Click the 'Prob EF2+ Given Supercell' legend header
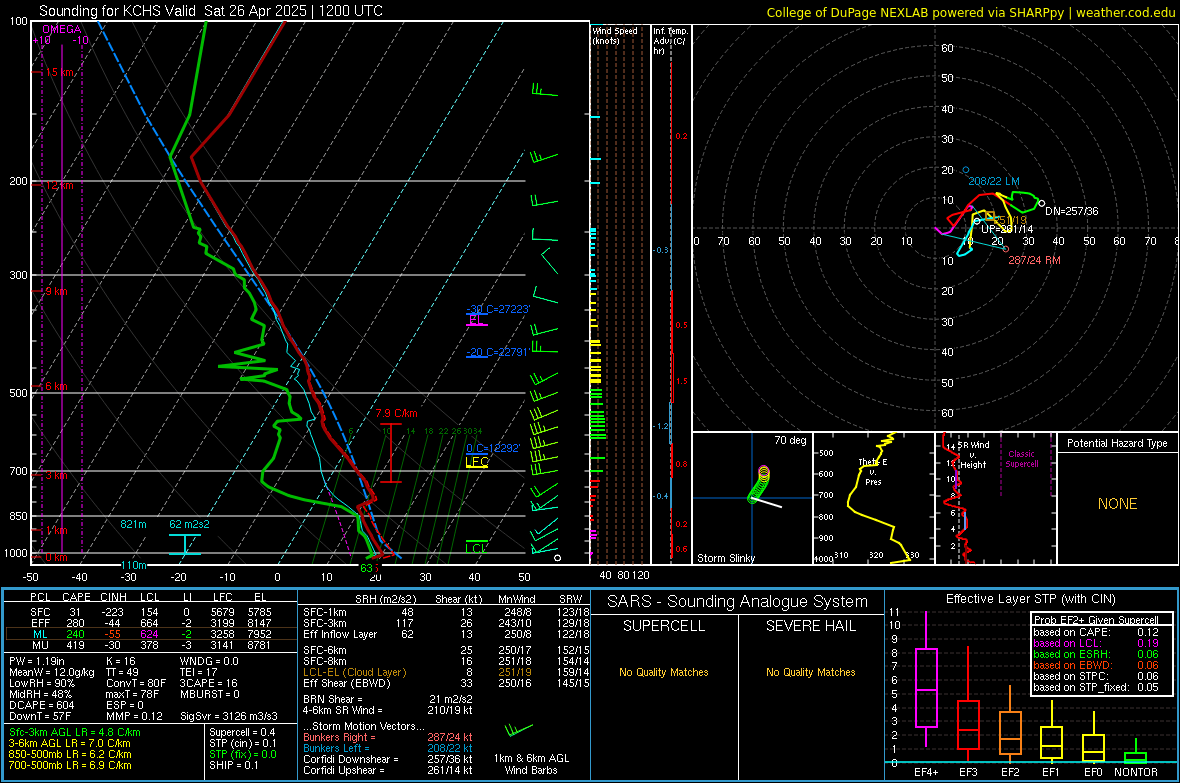The height and width of the screenshot is (783, 1180). click(x=1096, y=620)
